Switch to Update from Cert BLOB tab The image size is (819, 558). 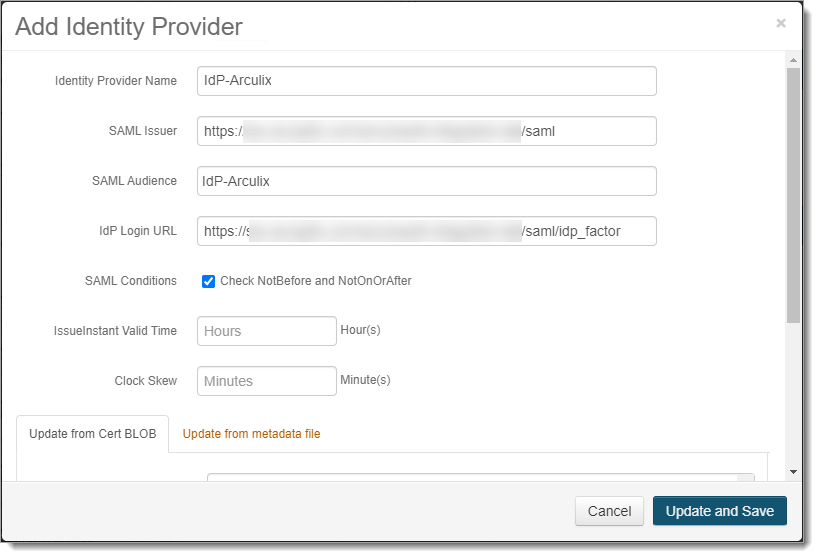click(x=93, y=434)
